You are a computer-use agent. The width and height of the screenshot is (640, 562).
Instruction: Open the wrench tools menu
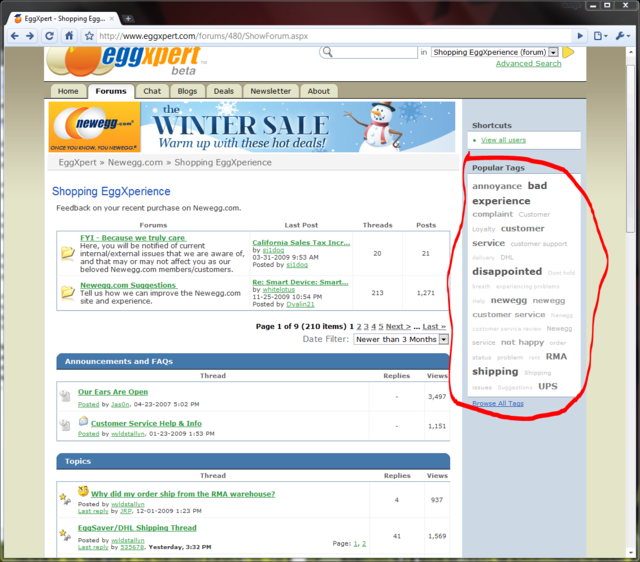(x=621, y=36)
